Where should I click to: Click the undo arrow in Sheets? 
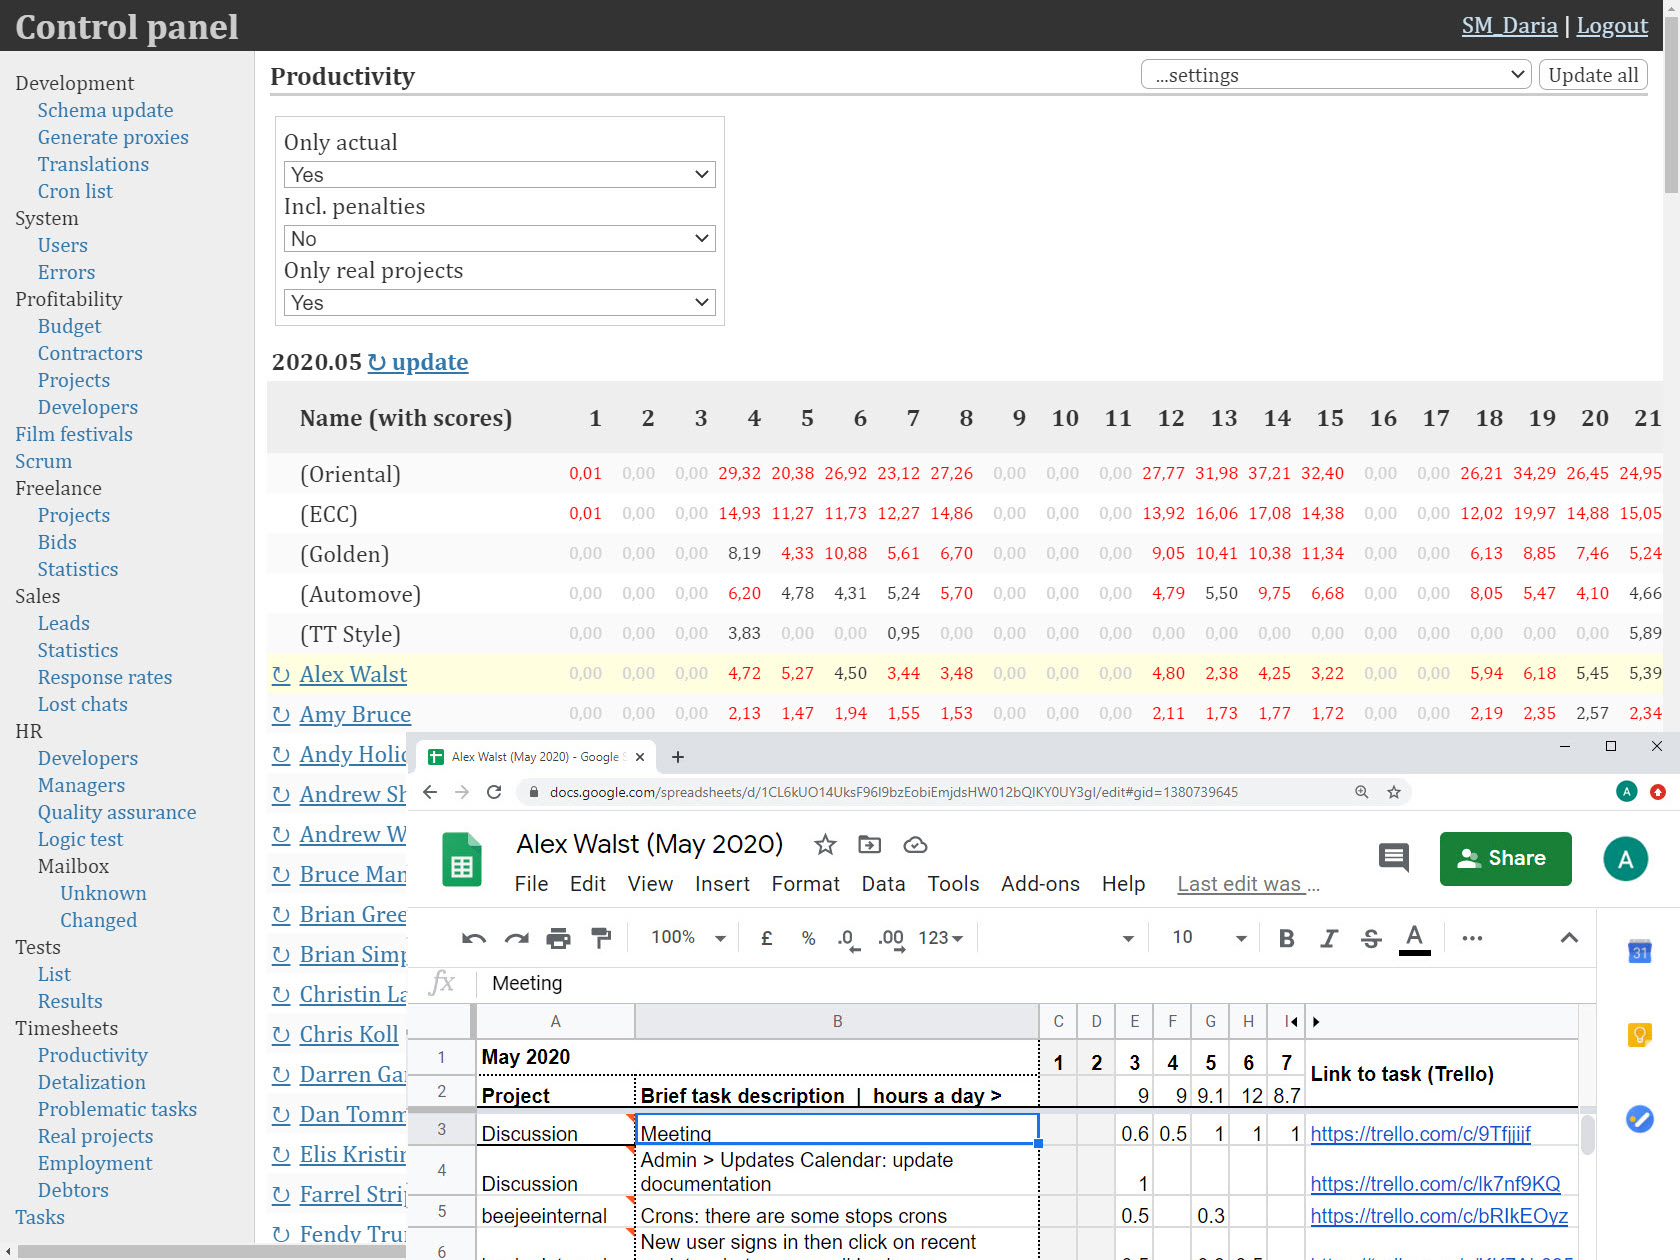tap(474, 938)
